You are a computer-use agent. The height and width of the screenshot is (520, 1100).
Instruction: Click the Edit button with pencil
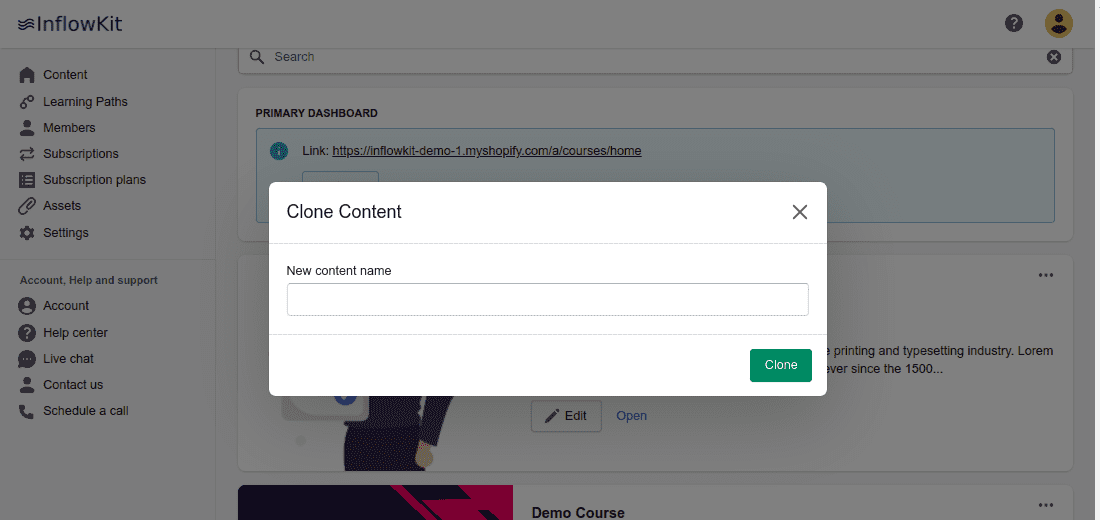[566, 416]
